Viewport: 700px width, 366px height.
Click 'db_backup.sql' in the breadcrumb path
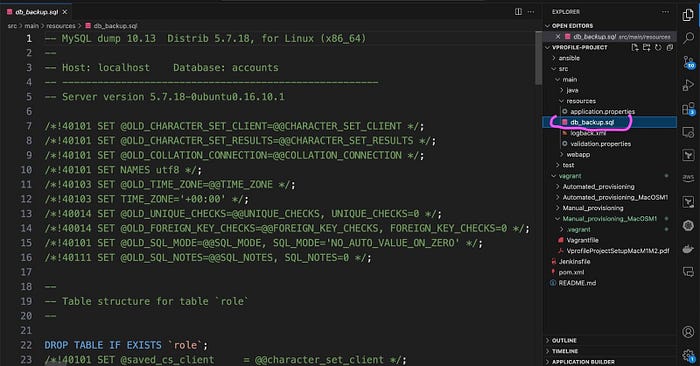115,26
